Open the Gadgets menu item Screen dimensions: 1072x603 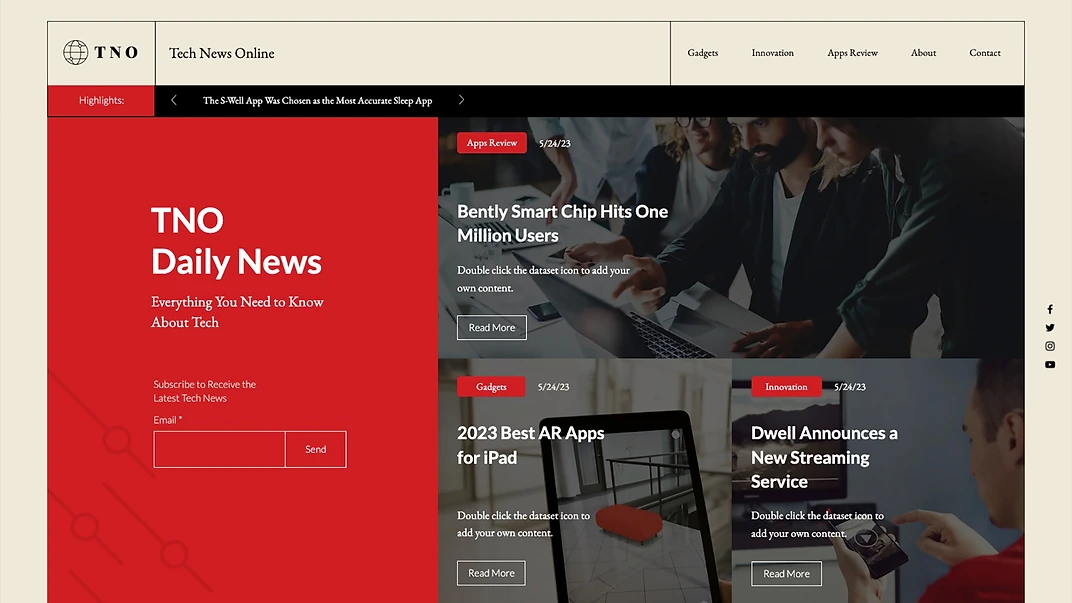point(702,52)
